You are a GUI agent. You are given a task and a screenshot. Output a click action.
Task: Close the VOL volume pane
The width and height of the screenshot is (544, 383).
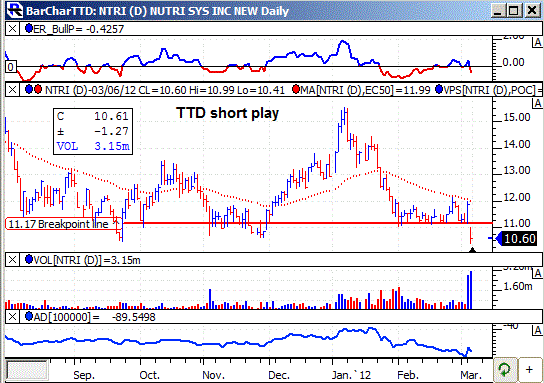pos(12,259)
